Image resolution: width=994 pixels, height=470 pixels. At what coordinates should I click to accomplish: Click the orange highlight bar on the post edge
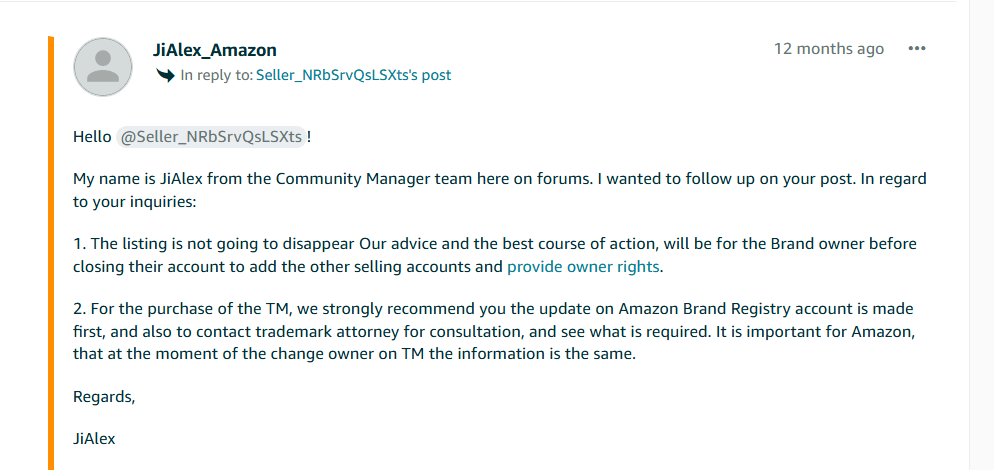click(x=51, y=253)
